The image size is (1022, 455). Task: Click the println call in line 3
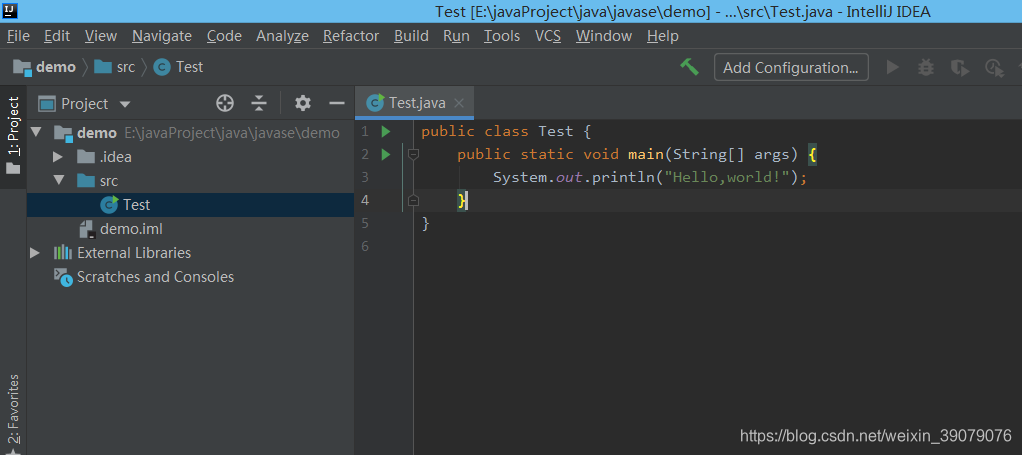pyautogui.click(x=623, y=177)
